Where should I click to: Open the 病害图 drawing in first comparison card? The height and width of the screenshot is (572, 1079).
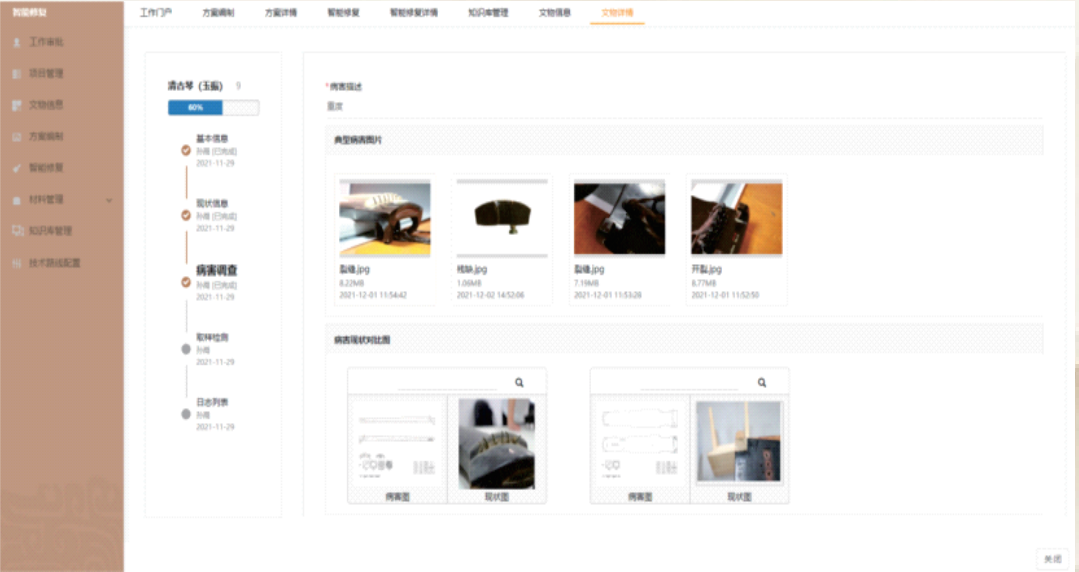[397, 444]
